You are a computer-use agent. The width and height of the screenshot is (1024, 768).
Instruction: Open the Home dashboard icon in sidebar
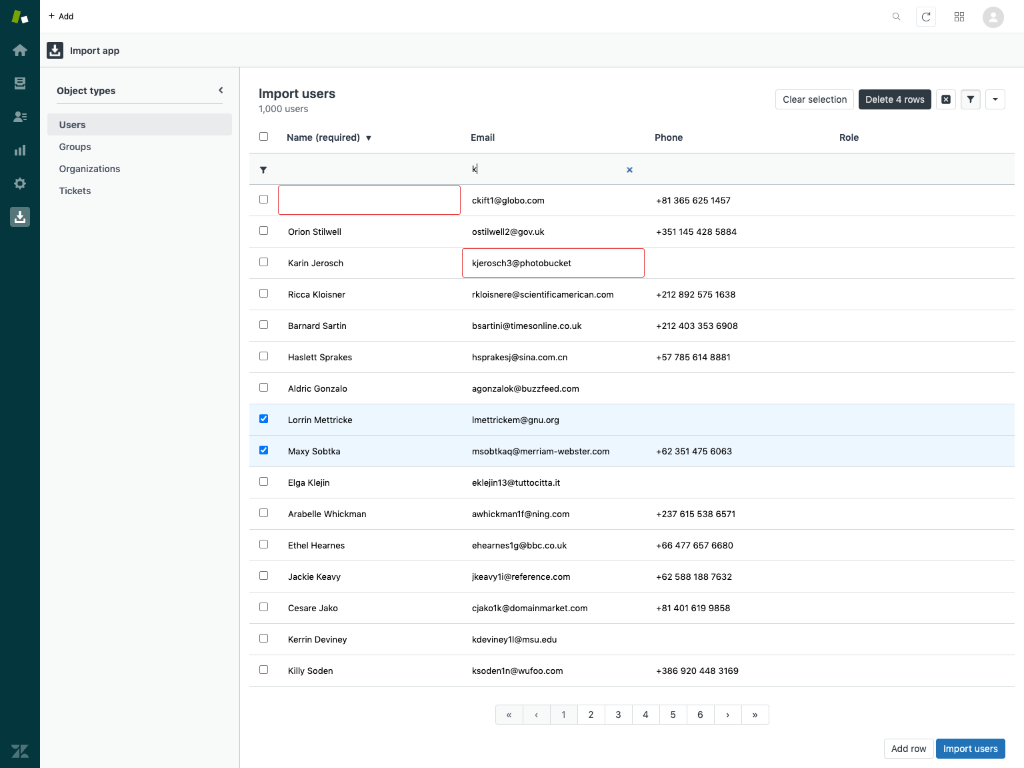20,49
